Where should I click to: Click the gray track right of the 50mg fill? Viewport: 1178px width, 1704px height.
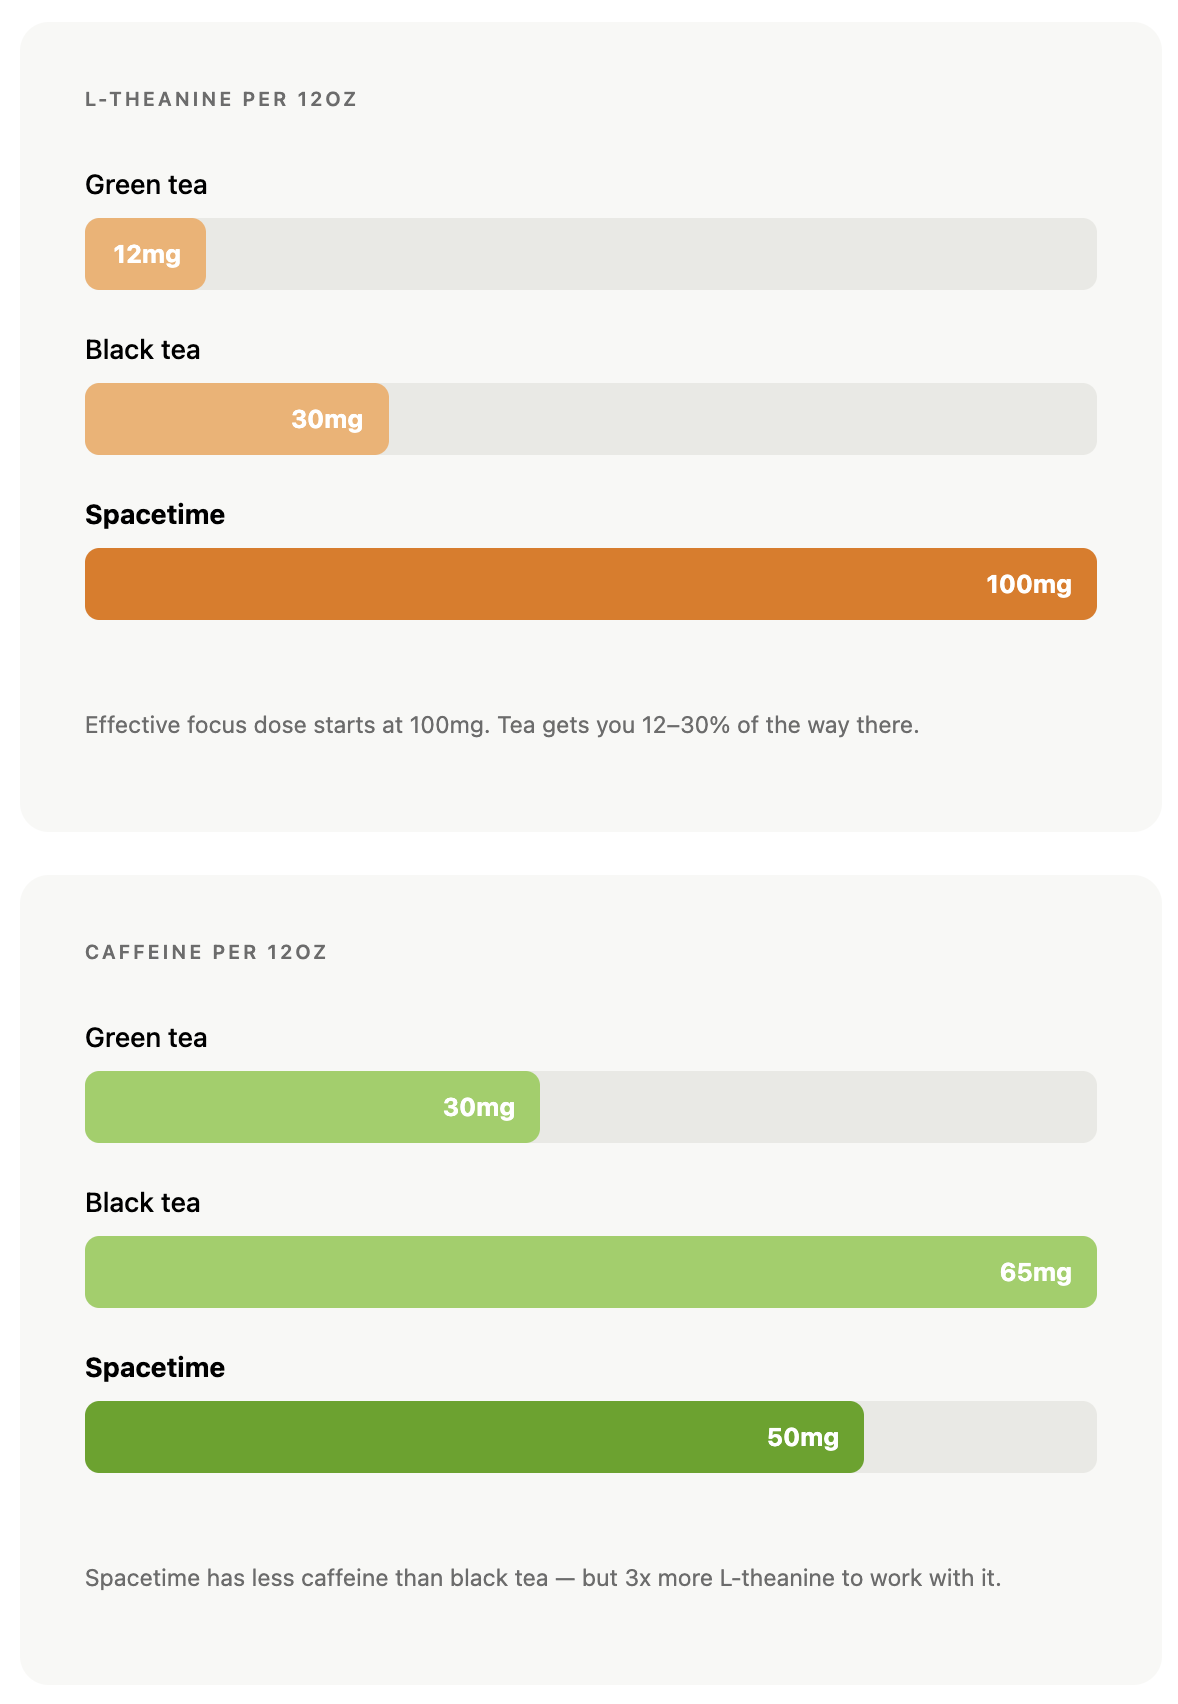pyautogui.click(x=980, y=1437)
